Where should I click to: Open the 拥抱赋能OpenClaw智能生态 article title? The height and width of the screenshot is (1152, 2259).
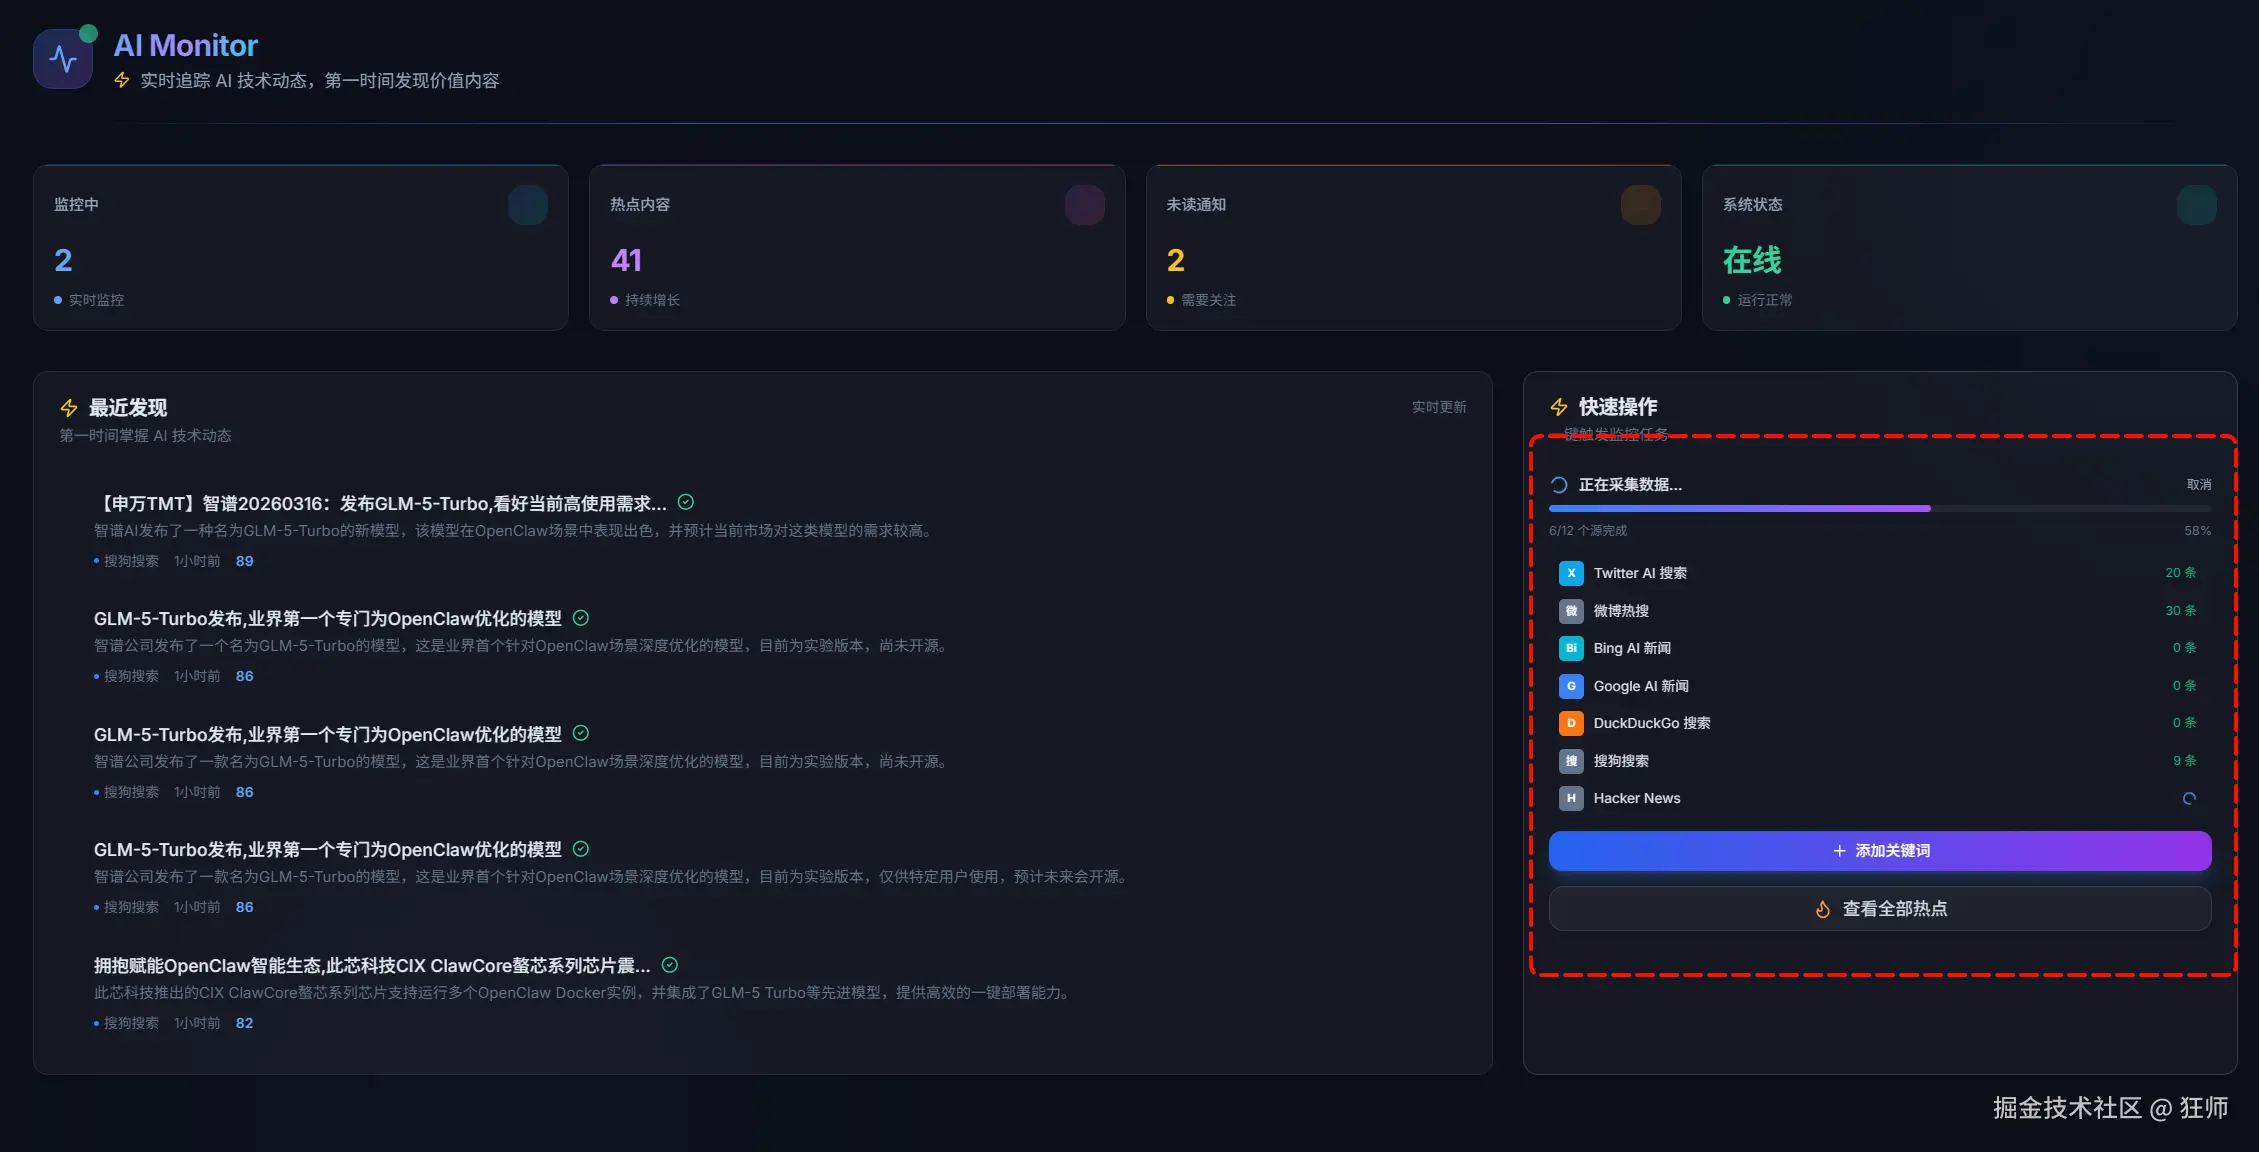pos(372,966)
